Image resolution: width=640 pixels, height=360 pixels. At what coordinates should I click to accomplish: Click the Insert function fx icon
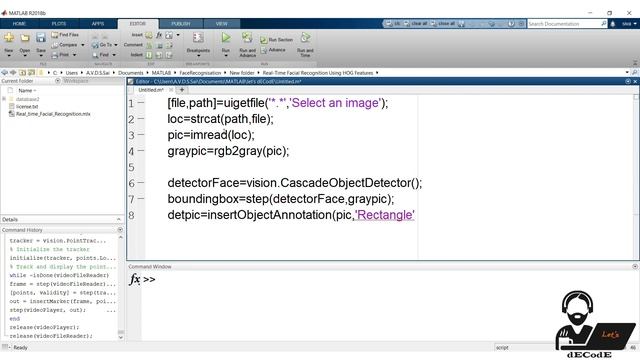point(159,35)
